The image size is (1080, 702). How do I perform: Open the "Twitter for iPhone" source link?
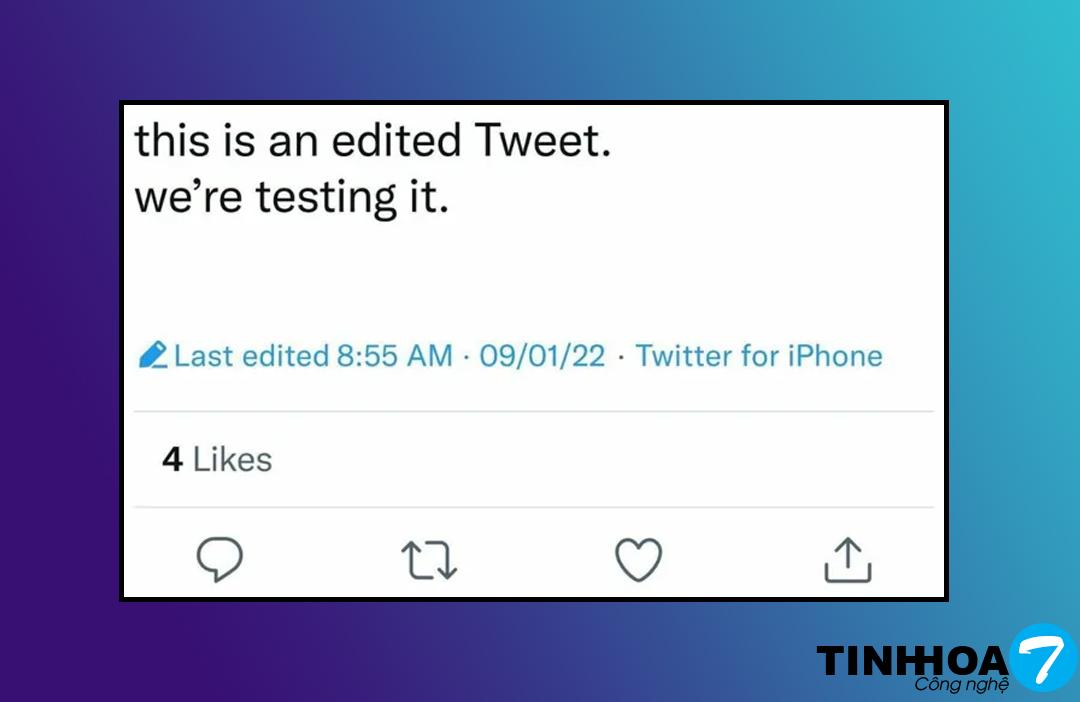coord(759,356)
